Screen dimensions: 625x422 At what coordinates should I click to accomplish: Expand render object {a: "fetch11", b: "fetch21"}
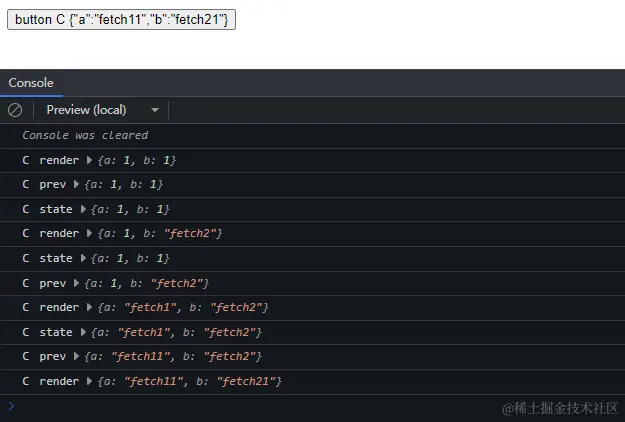point(90,381)
